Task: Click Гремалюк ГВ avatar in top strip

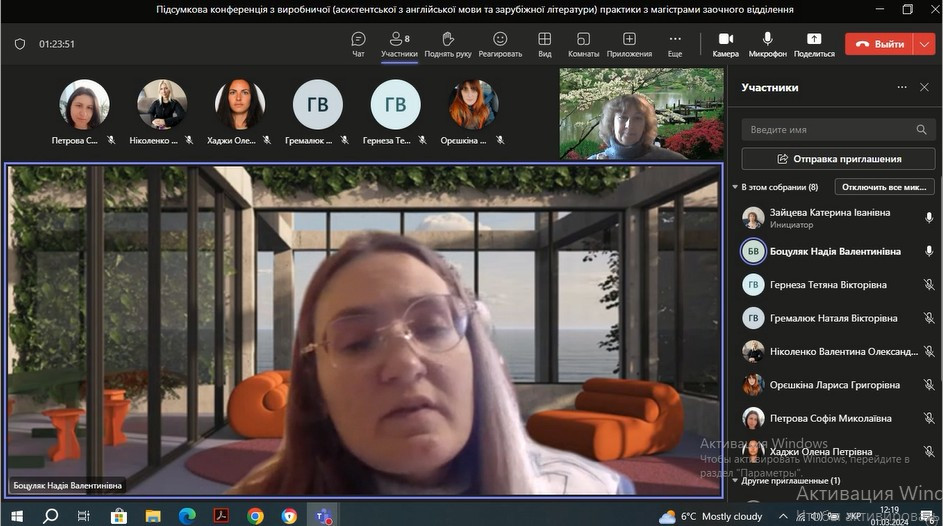Action: [x=318, y=105]
